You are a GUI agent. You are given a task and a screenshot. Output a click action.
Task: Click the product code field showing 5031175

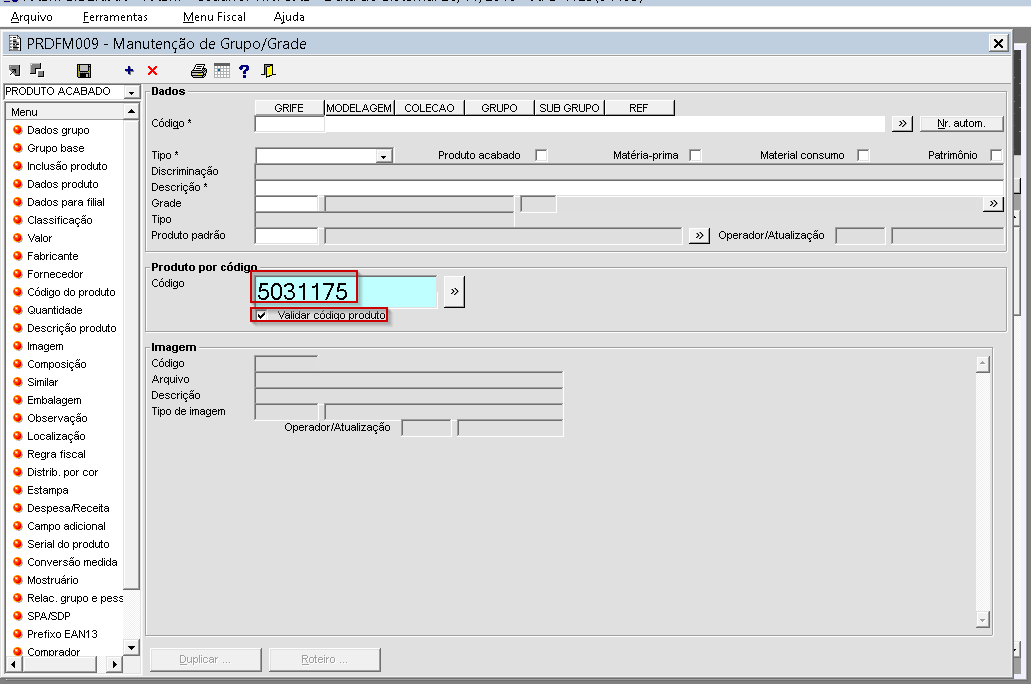[346, 291]
